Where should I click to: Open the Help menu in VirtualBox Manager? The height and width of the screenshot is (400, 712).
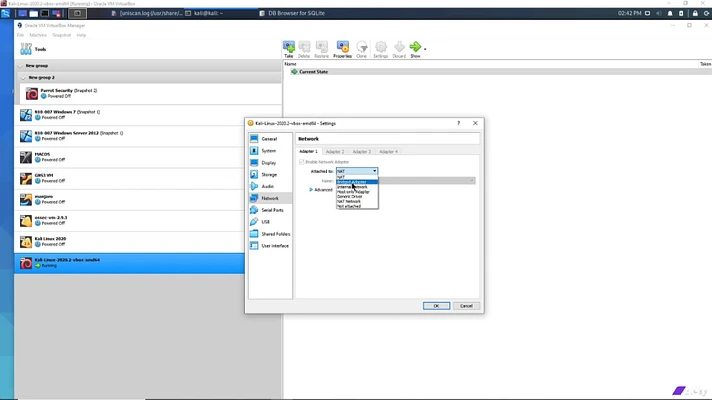click(x=81, y=35)
